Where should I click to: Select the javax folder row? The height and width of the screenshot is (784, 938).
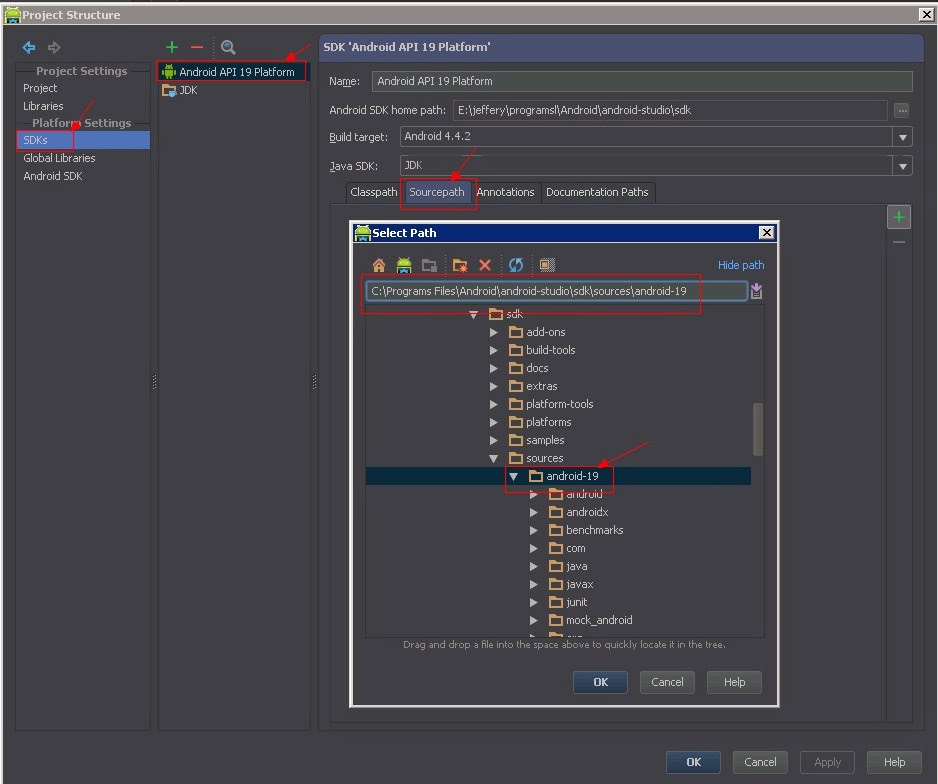click(558, 584)
